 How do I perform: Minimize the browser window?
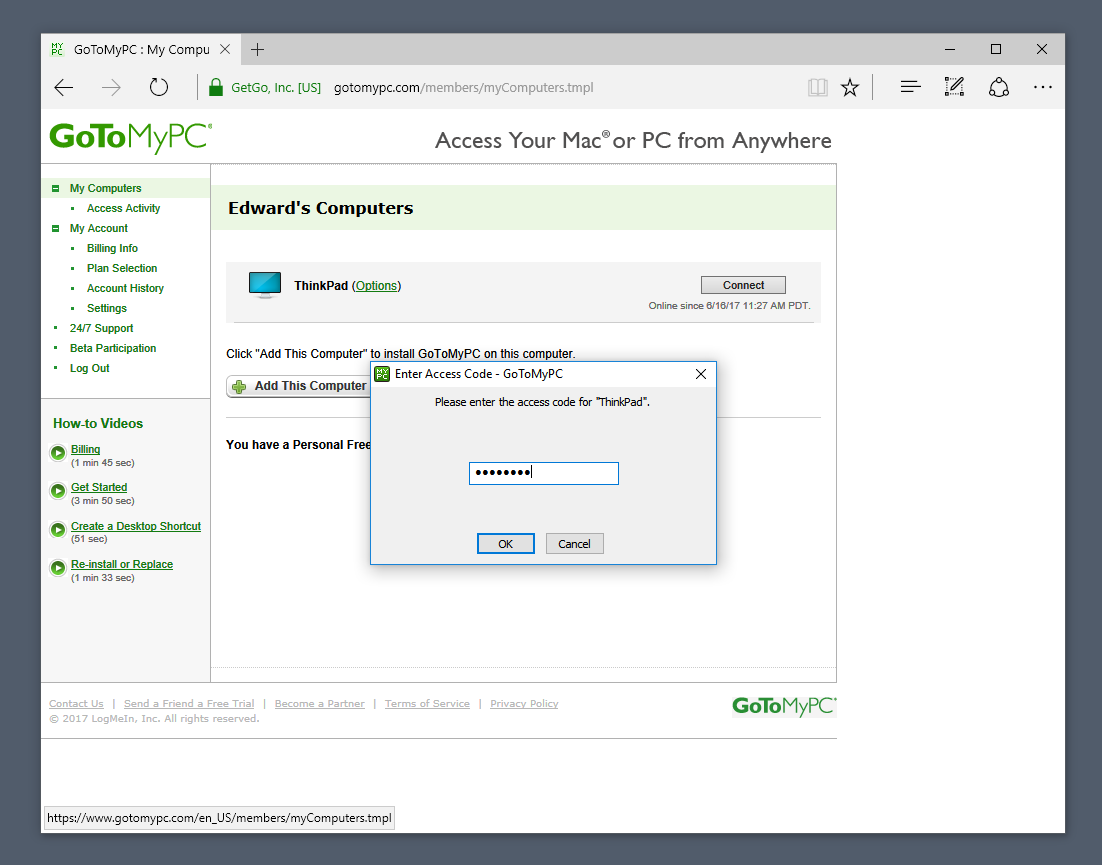(x=949, y=49)
